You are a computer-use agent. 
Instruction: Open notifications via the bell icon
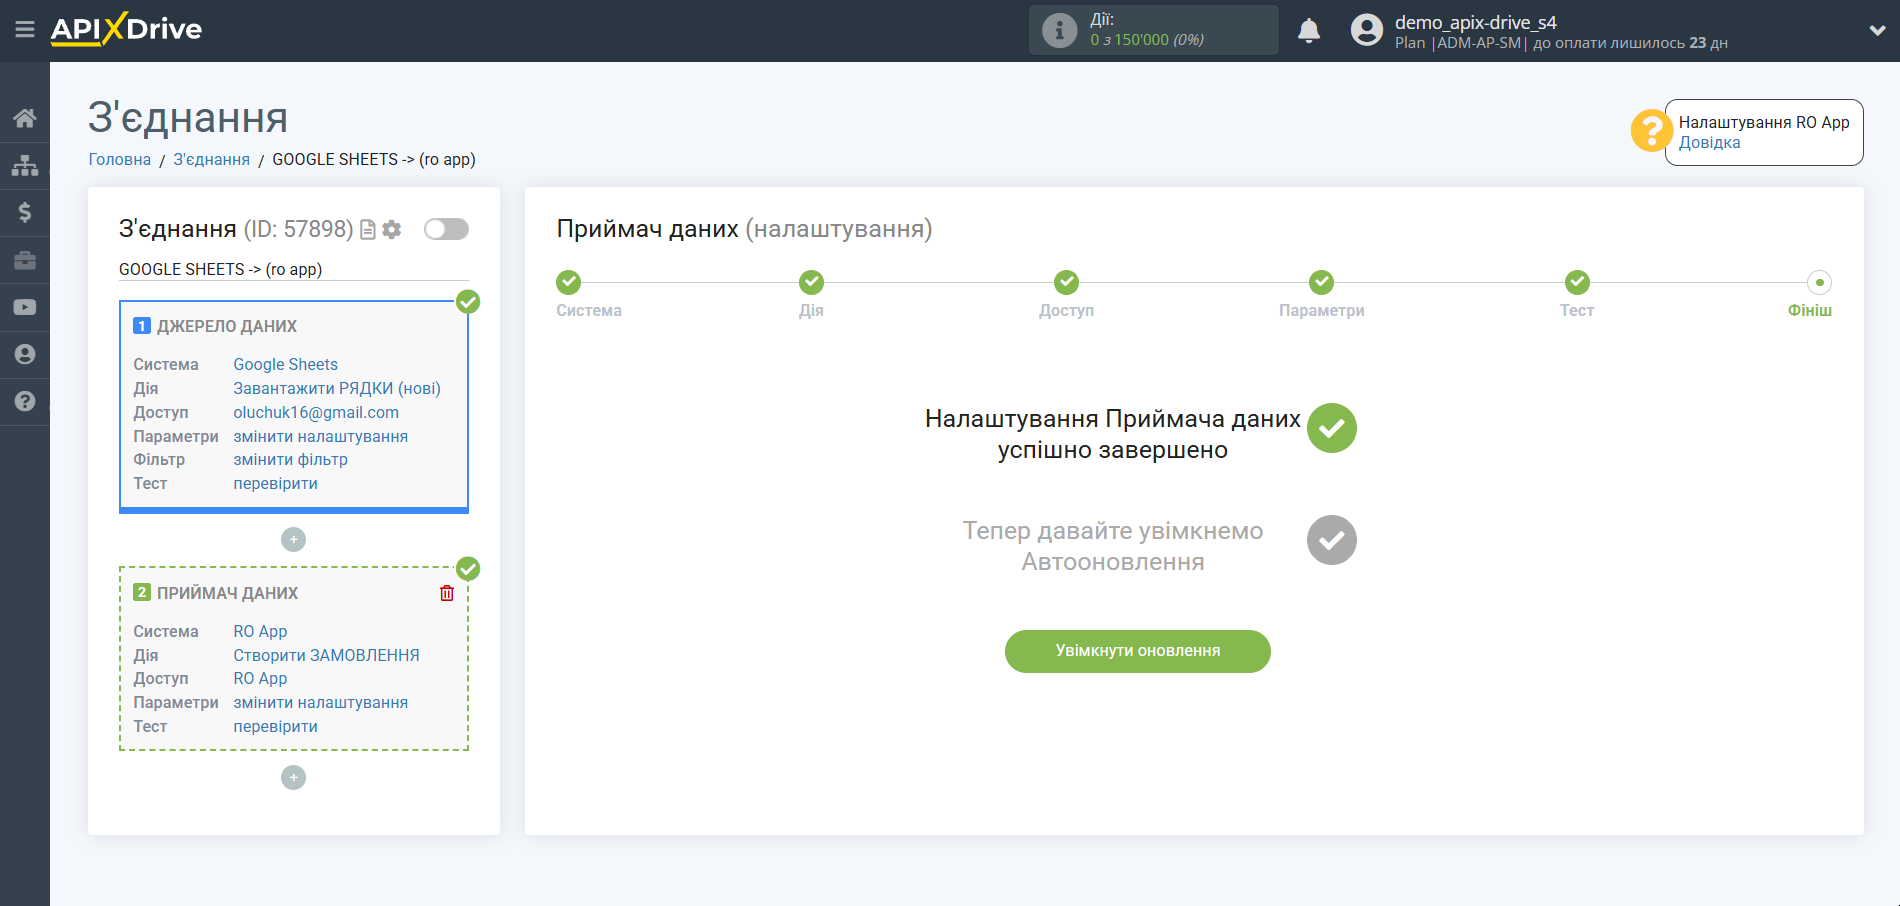tap(1310, 31)
